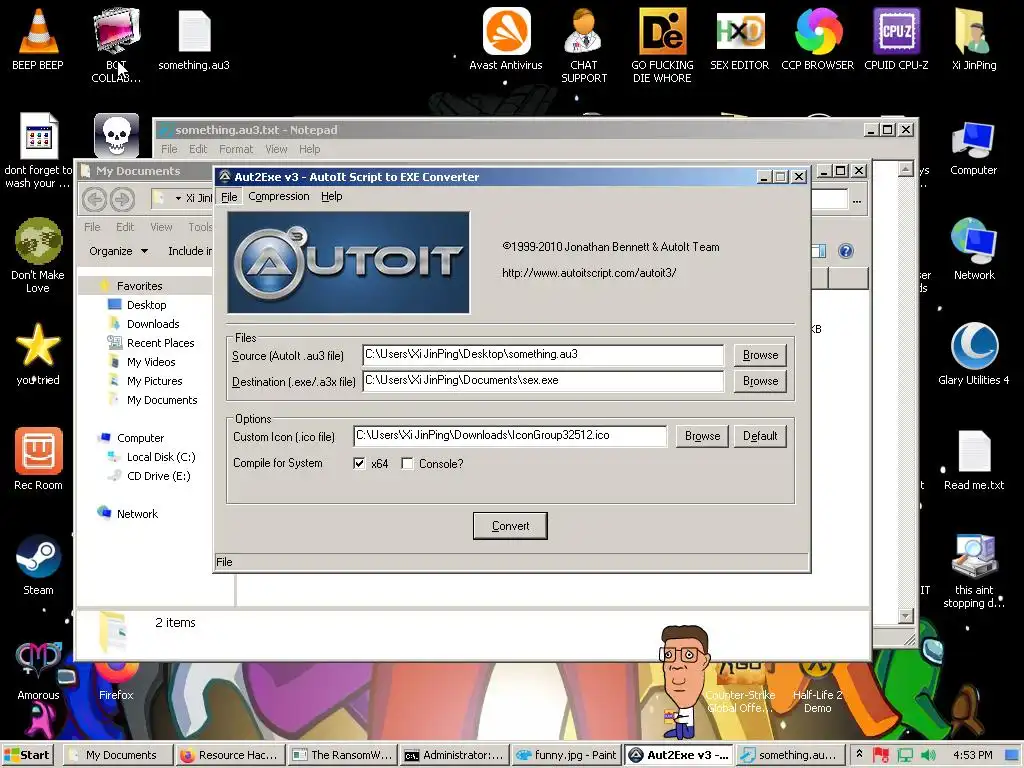Open the skull icon on desktop

116,135
